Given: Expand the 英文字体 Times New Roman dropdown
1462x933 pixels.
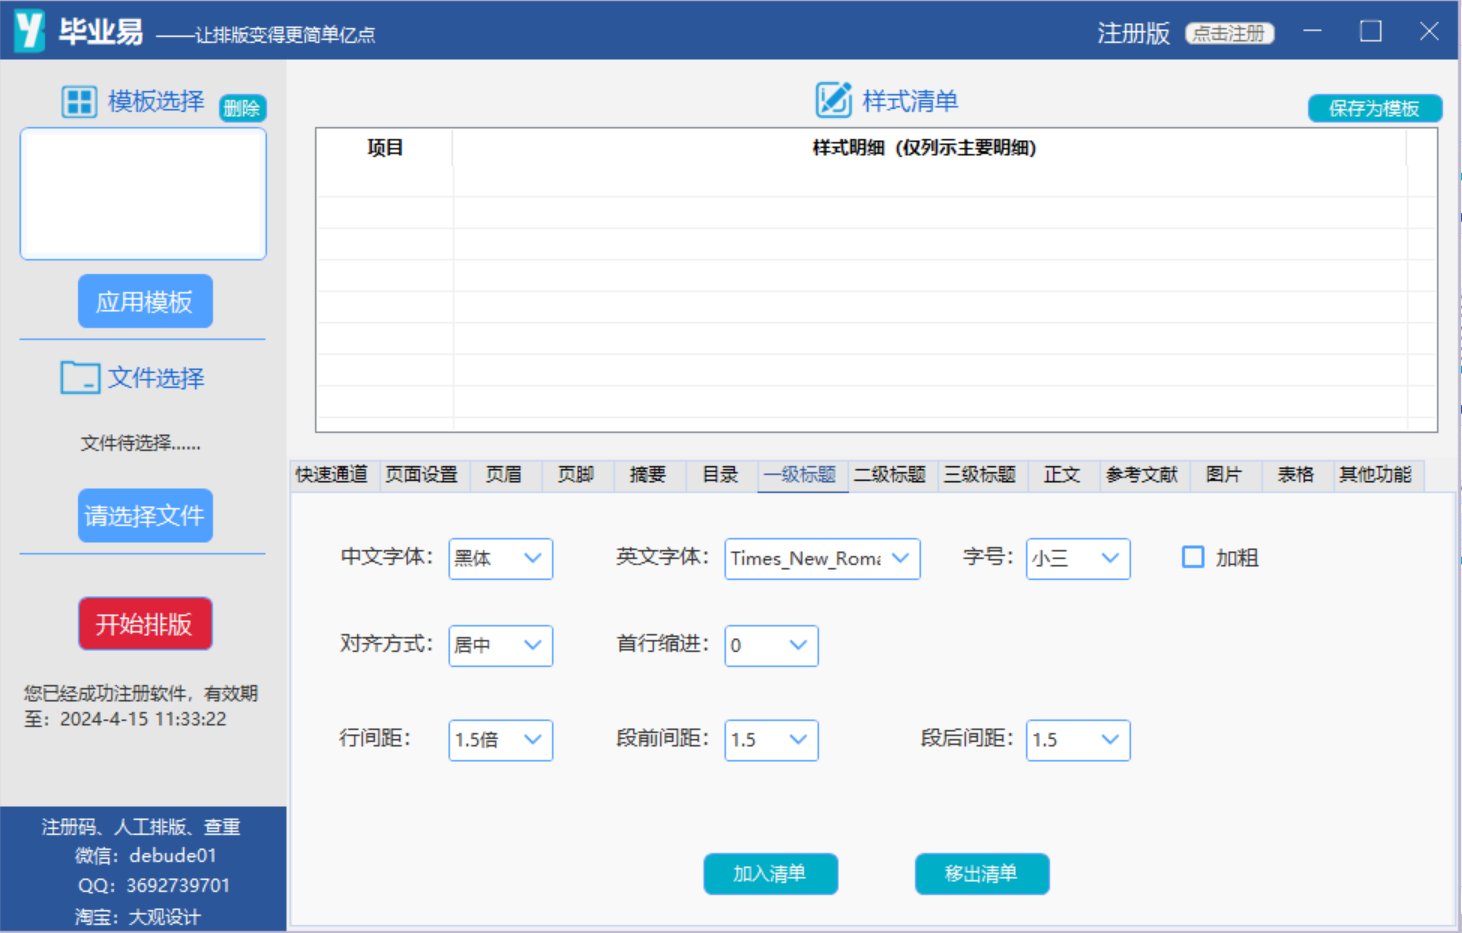Looking at the screenshot, I should (822, 559).
